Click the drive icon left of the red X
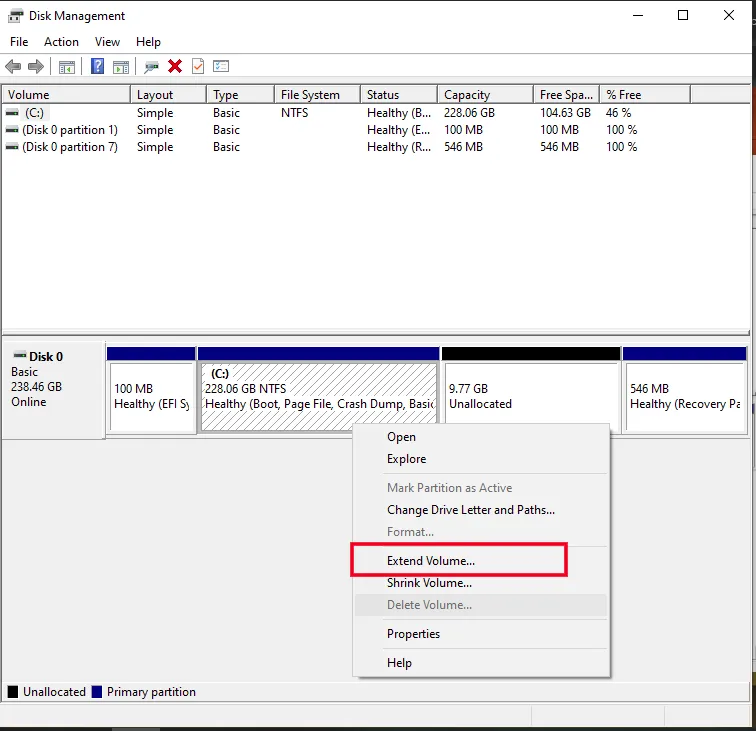Viewport: 756px width, 731px height. pos(151,67)
